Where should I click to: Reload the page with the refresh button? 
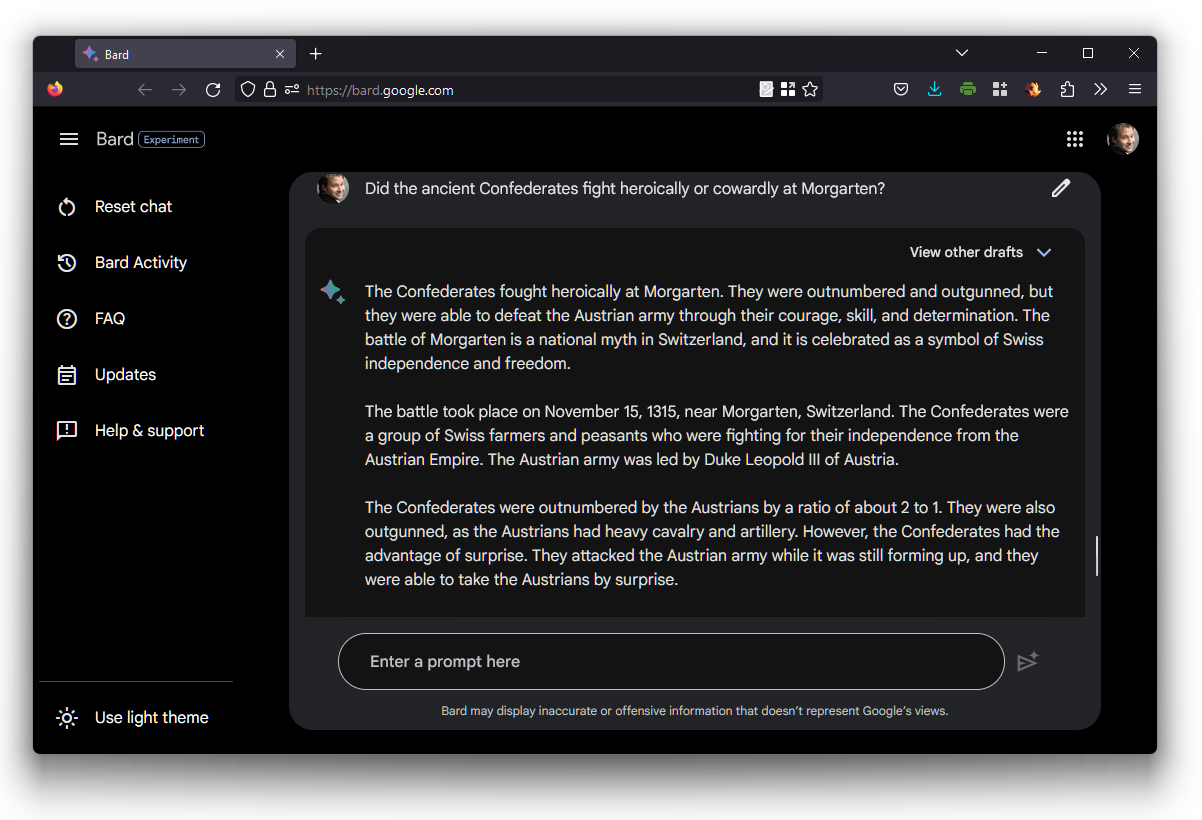click(x=213, y=90)
